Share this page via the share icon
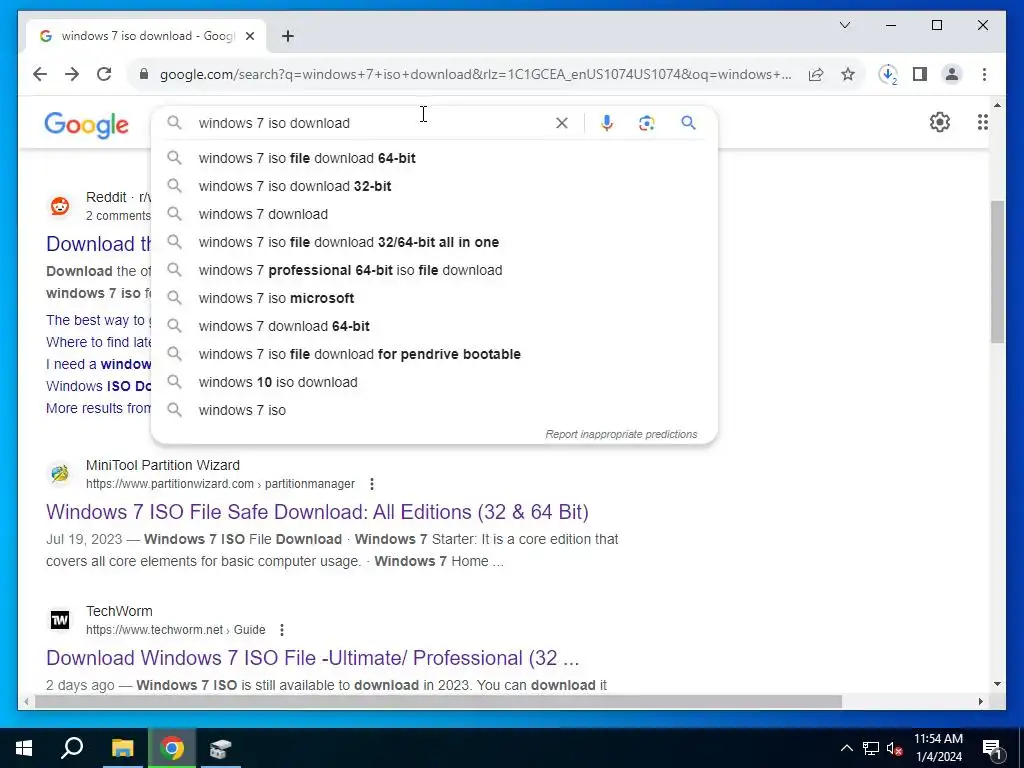This screenshot has height=768, width=1024. [816, 74]
